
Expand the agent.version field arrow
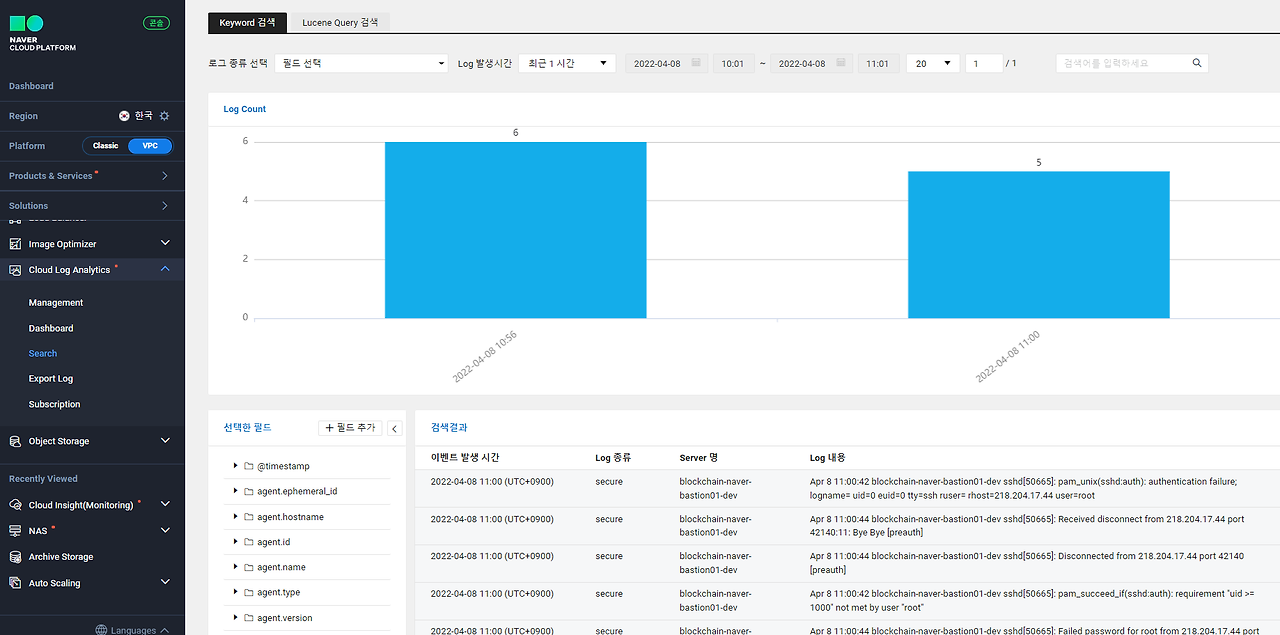point(236,618)
